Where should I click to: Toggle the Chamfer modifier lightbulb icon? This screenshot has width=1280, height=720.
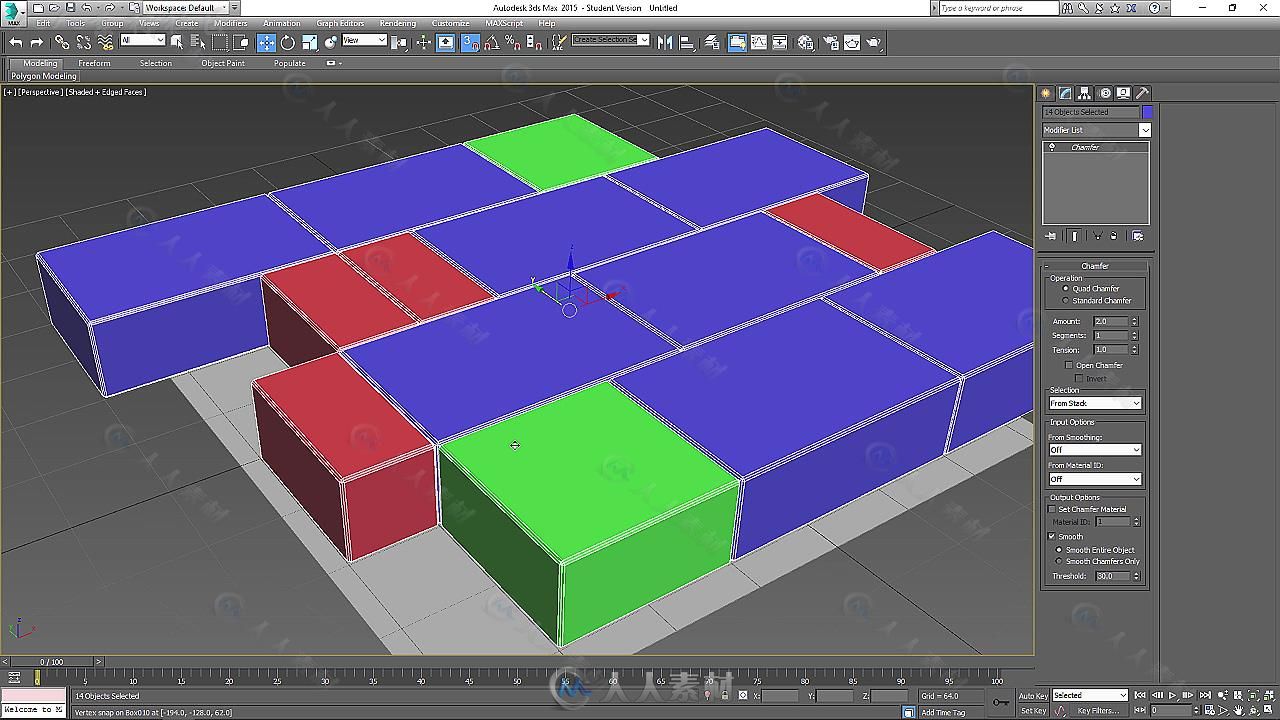pyautogui.click(x=1051, y=147)
